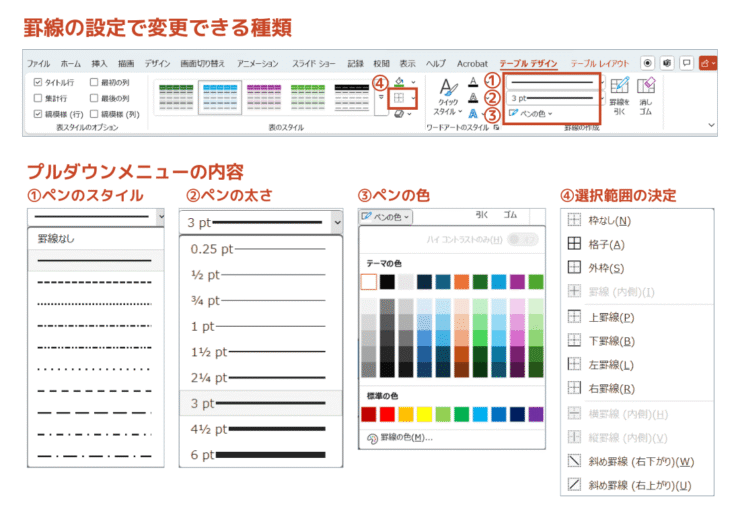Select the 6 pt pen weight

coord(261,454)
